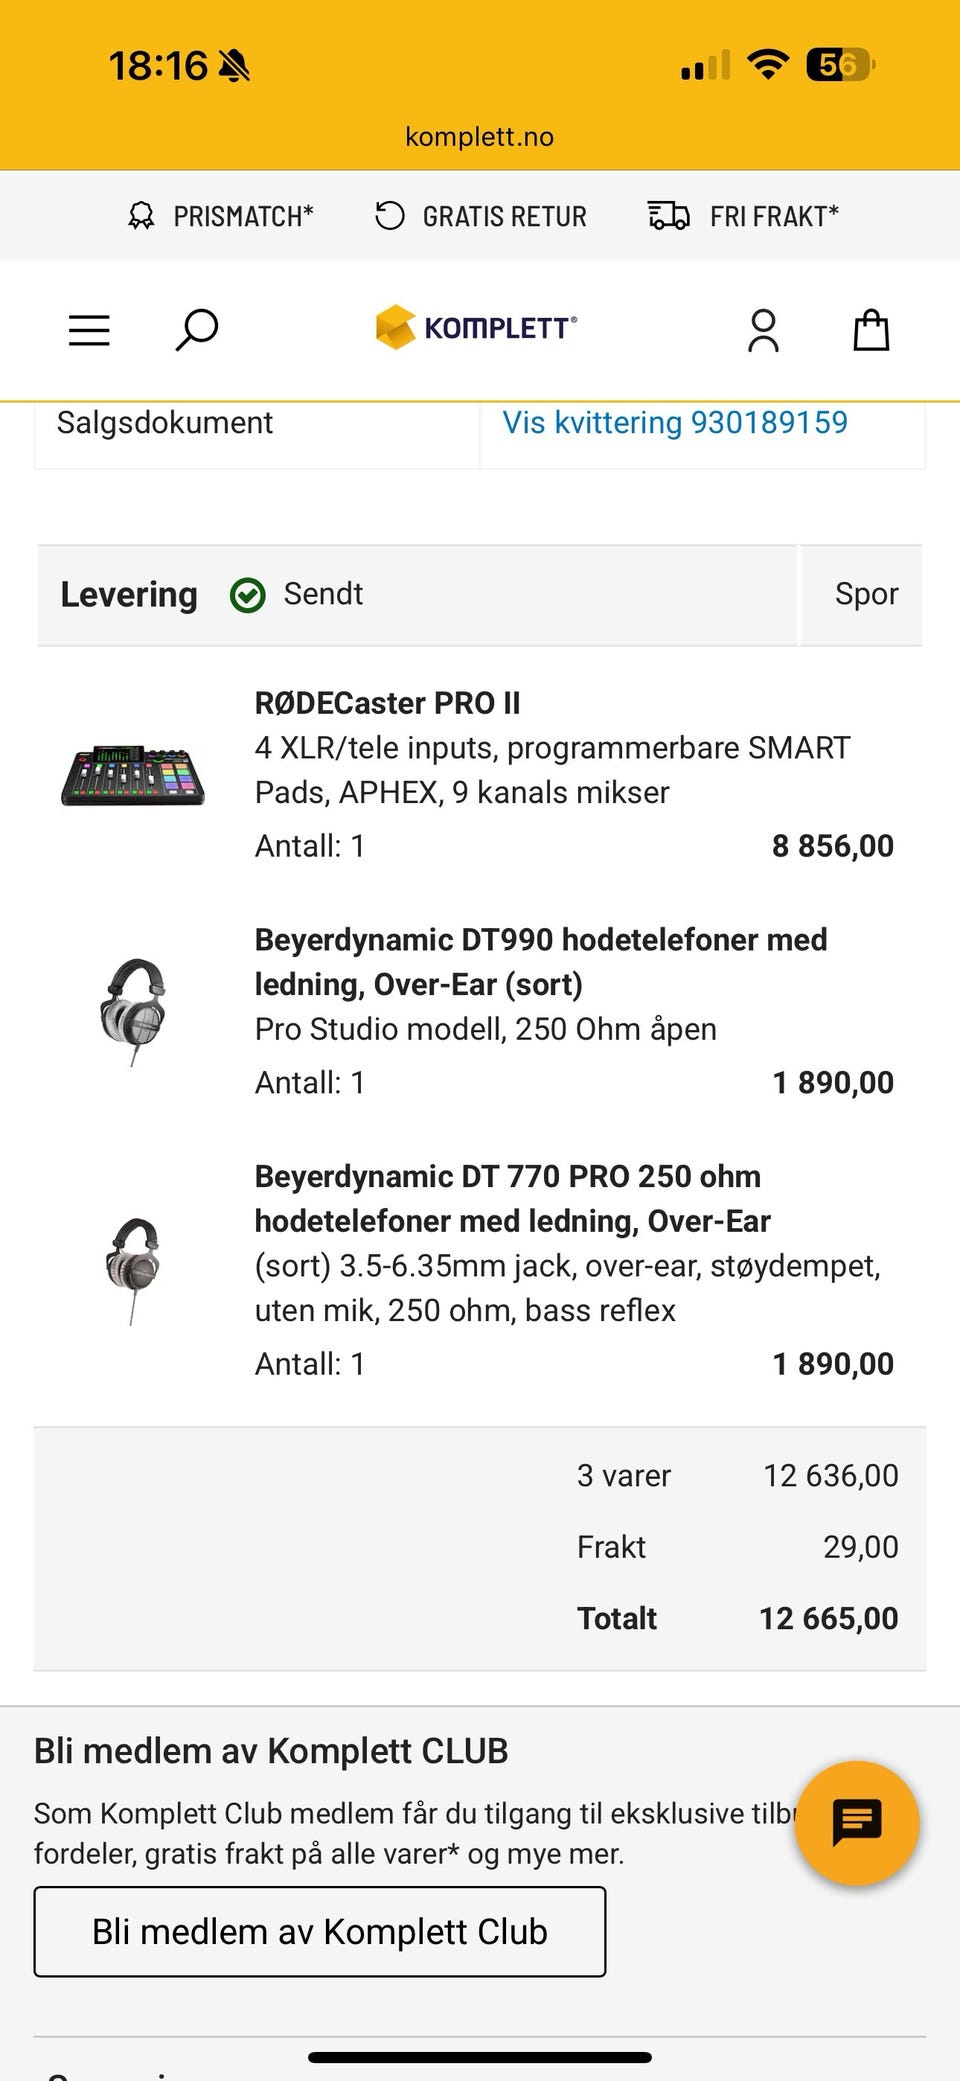
Task: Open the user account icon
Action: (763, 330)
